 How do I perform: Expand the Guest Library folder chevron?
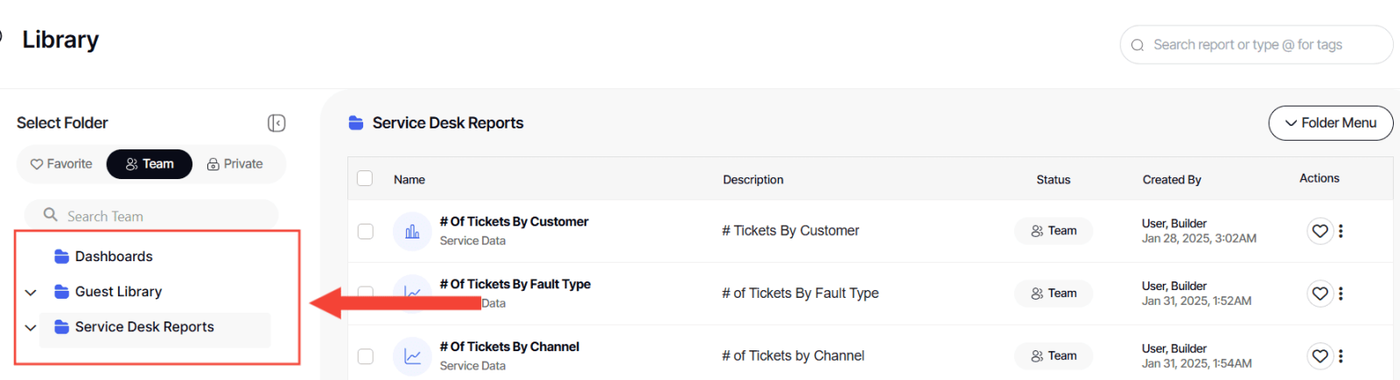coord(30,292)
